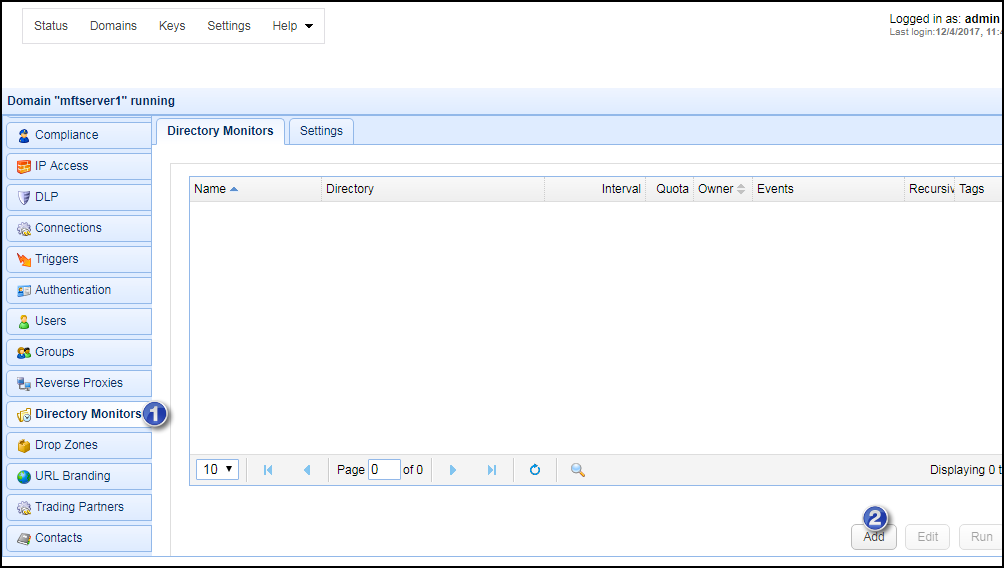This screenshot has height=568, width=1004.
Task: Go to next page arrow
Action: point(453,470)
